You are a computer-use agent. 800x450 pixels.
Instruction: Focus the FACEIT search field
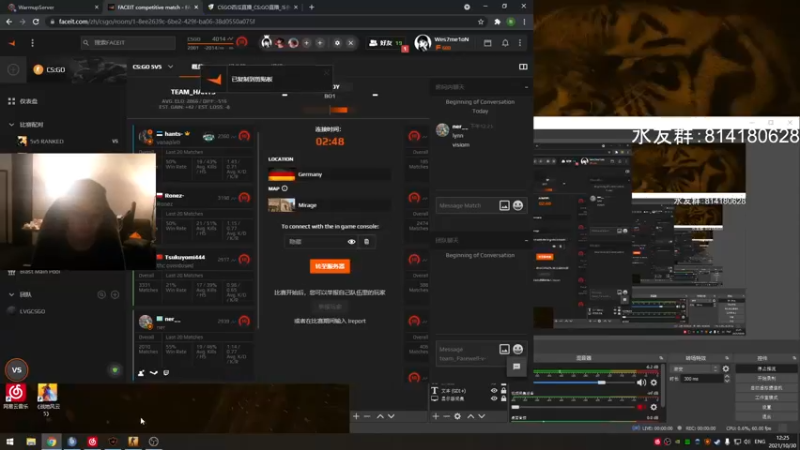129,43
